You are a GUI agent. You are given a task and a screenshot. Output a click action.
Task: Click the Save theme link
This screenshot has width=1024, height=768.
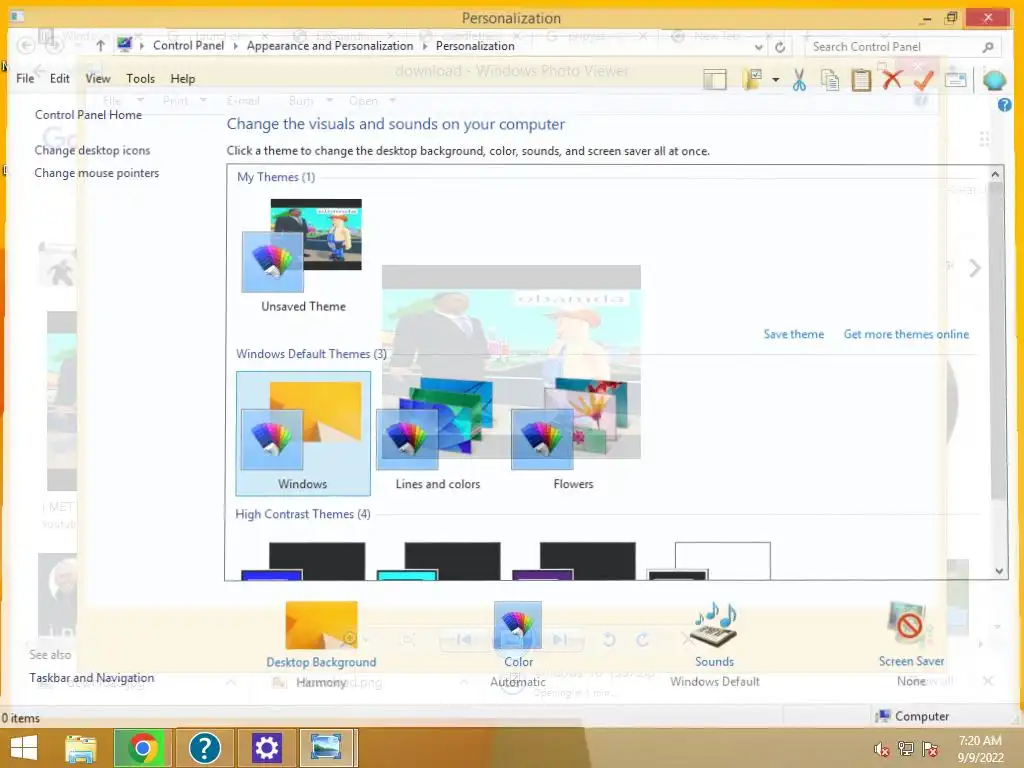(x=793, y=334)
